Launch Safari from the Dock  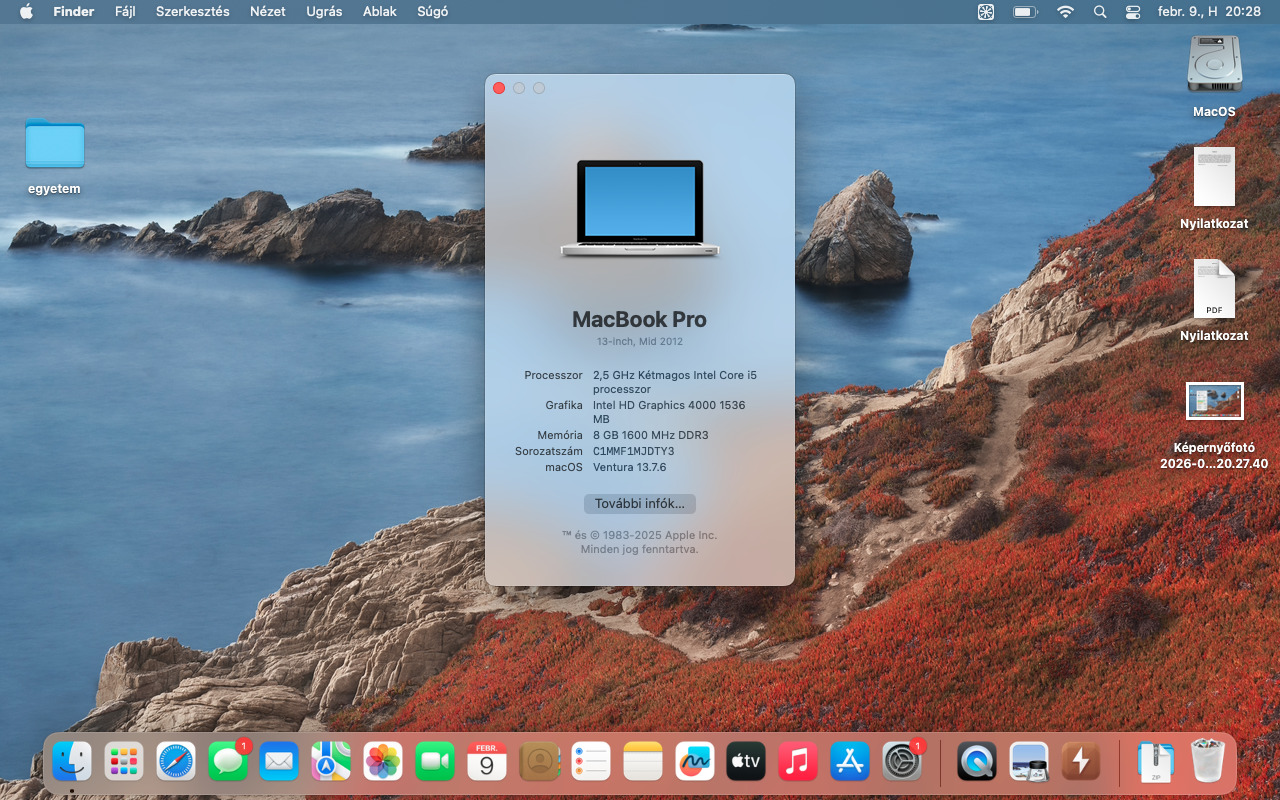(176, 762)
